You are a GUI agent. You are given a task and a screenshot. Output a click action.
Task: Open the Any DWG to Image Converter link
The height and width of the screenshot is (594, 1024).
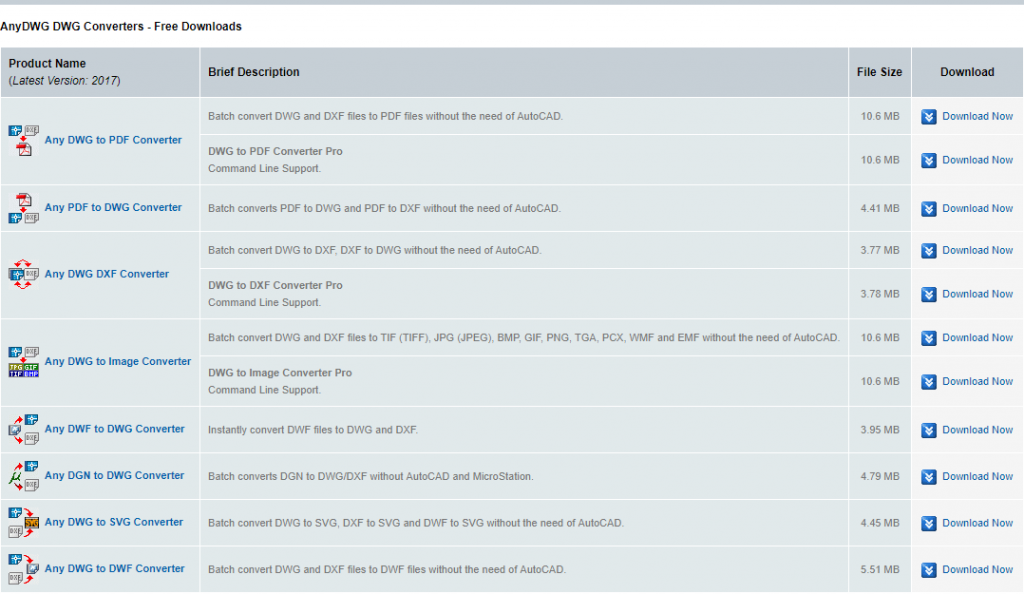(118, 361)
